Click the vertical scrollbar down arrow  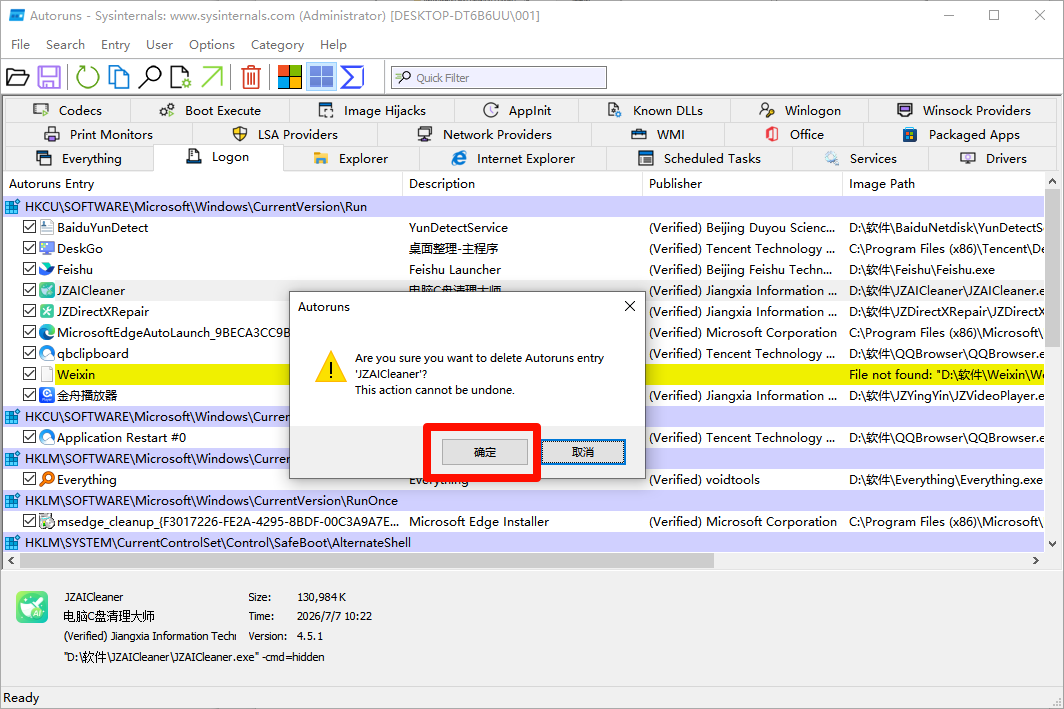1052,543
